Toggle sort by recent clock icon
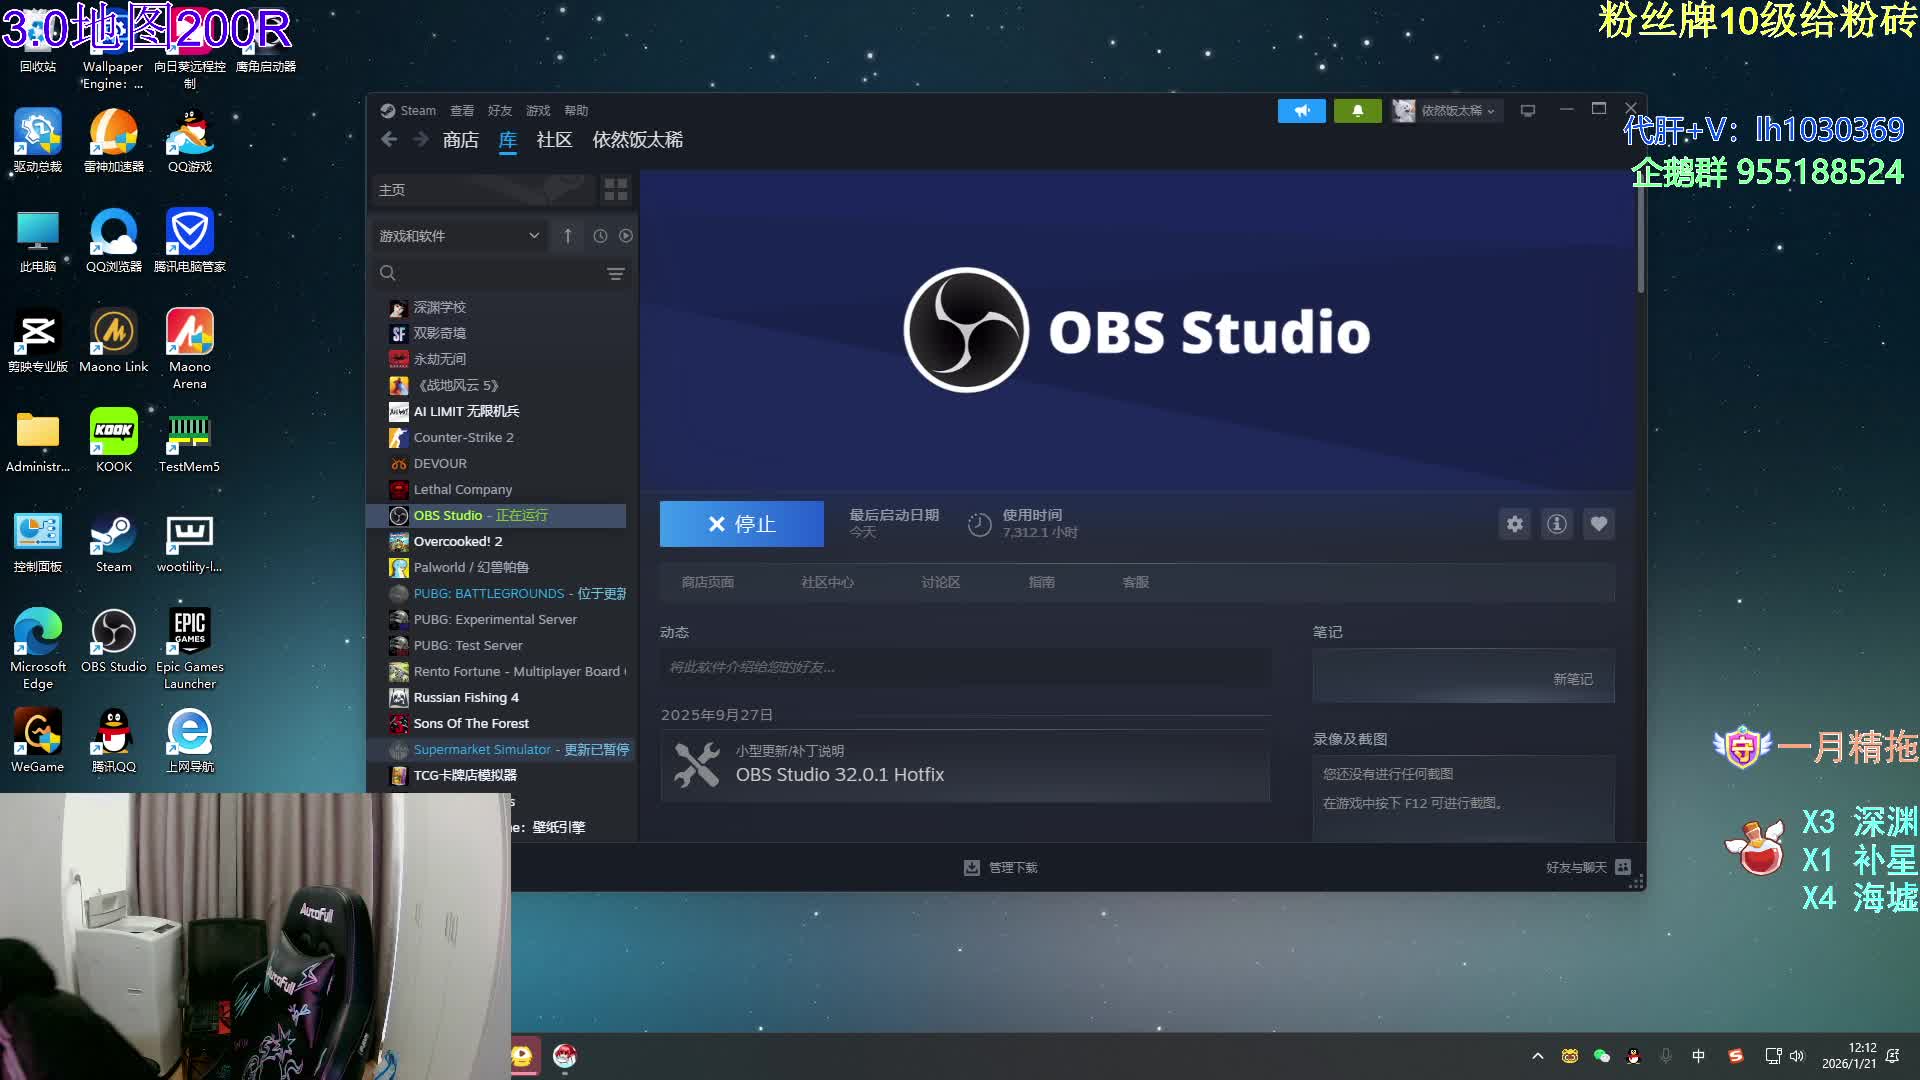1920x1080 pixels. pos(600,236)
